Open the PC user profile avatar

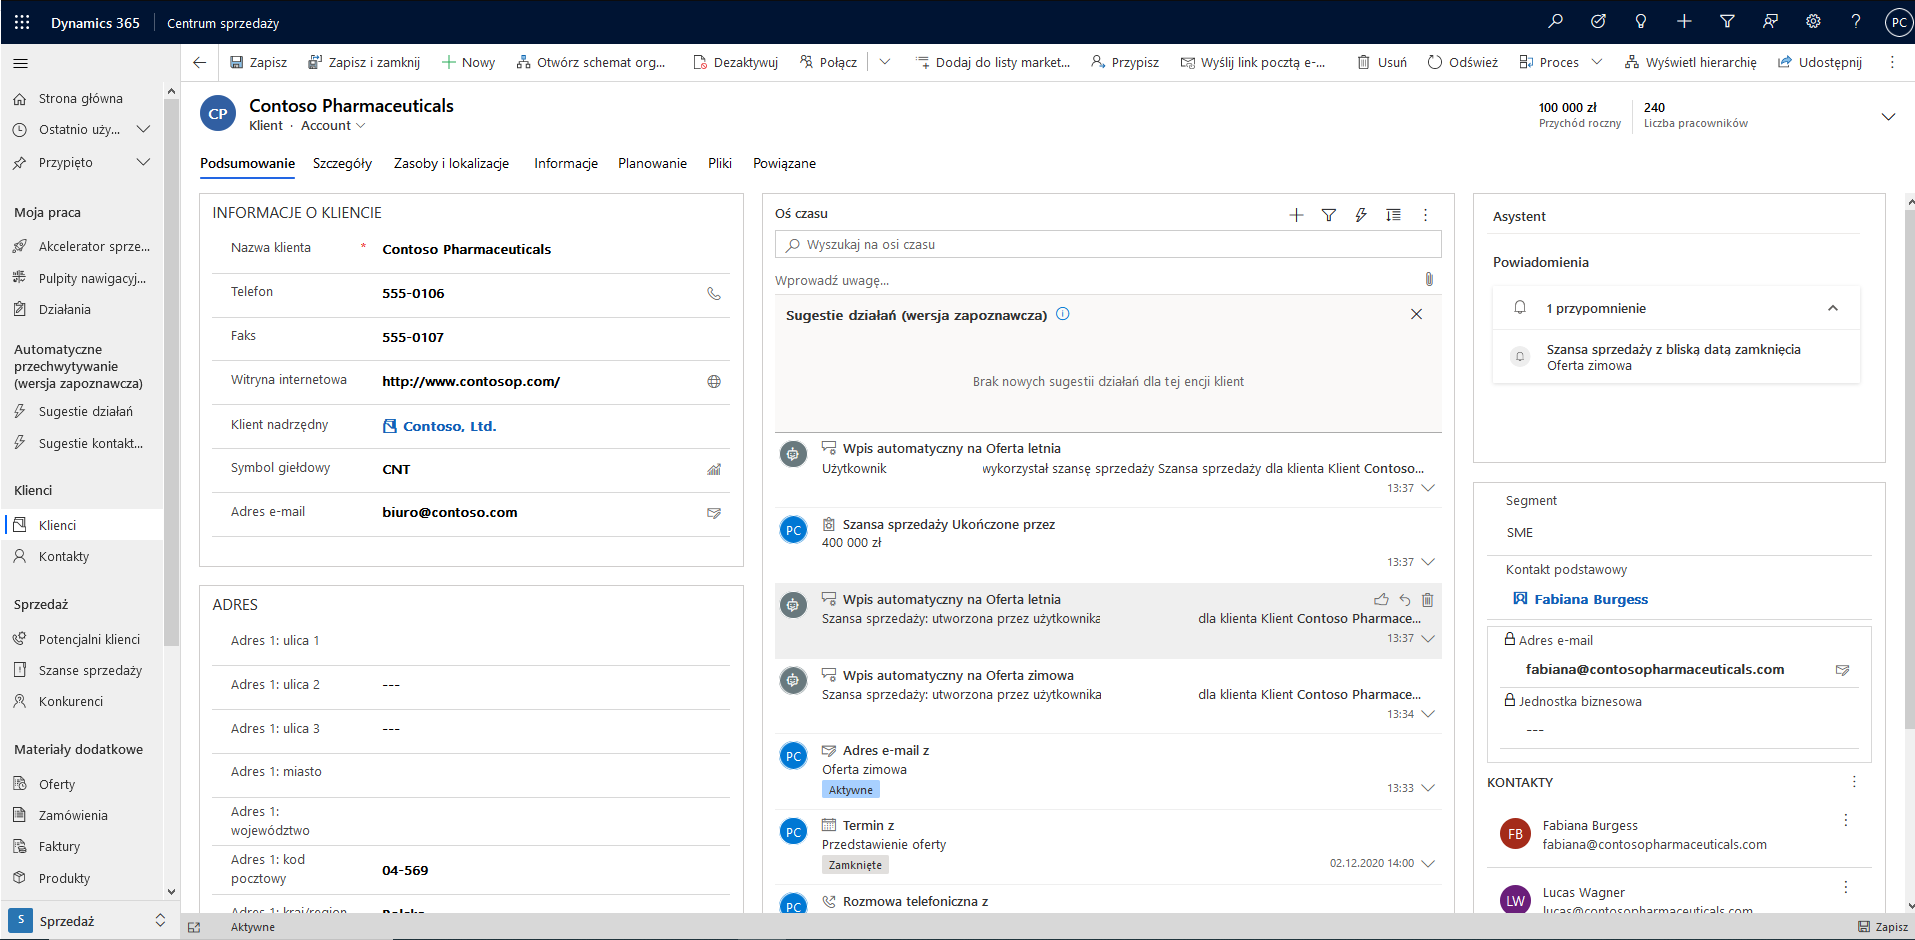(x=1898, y=22)
